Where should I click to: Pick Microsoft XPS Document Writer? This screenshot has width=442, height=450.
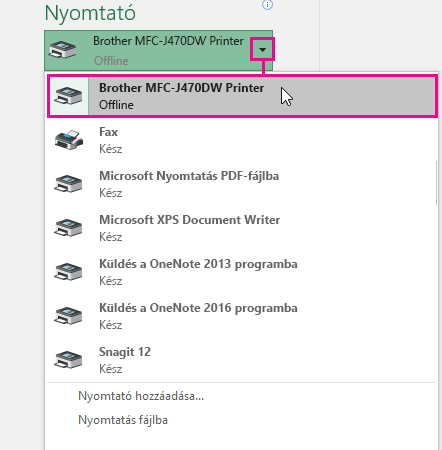click(241, 228)
